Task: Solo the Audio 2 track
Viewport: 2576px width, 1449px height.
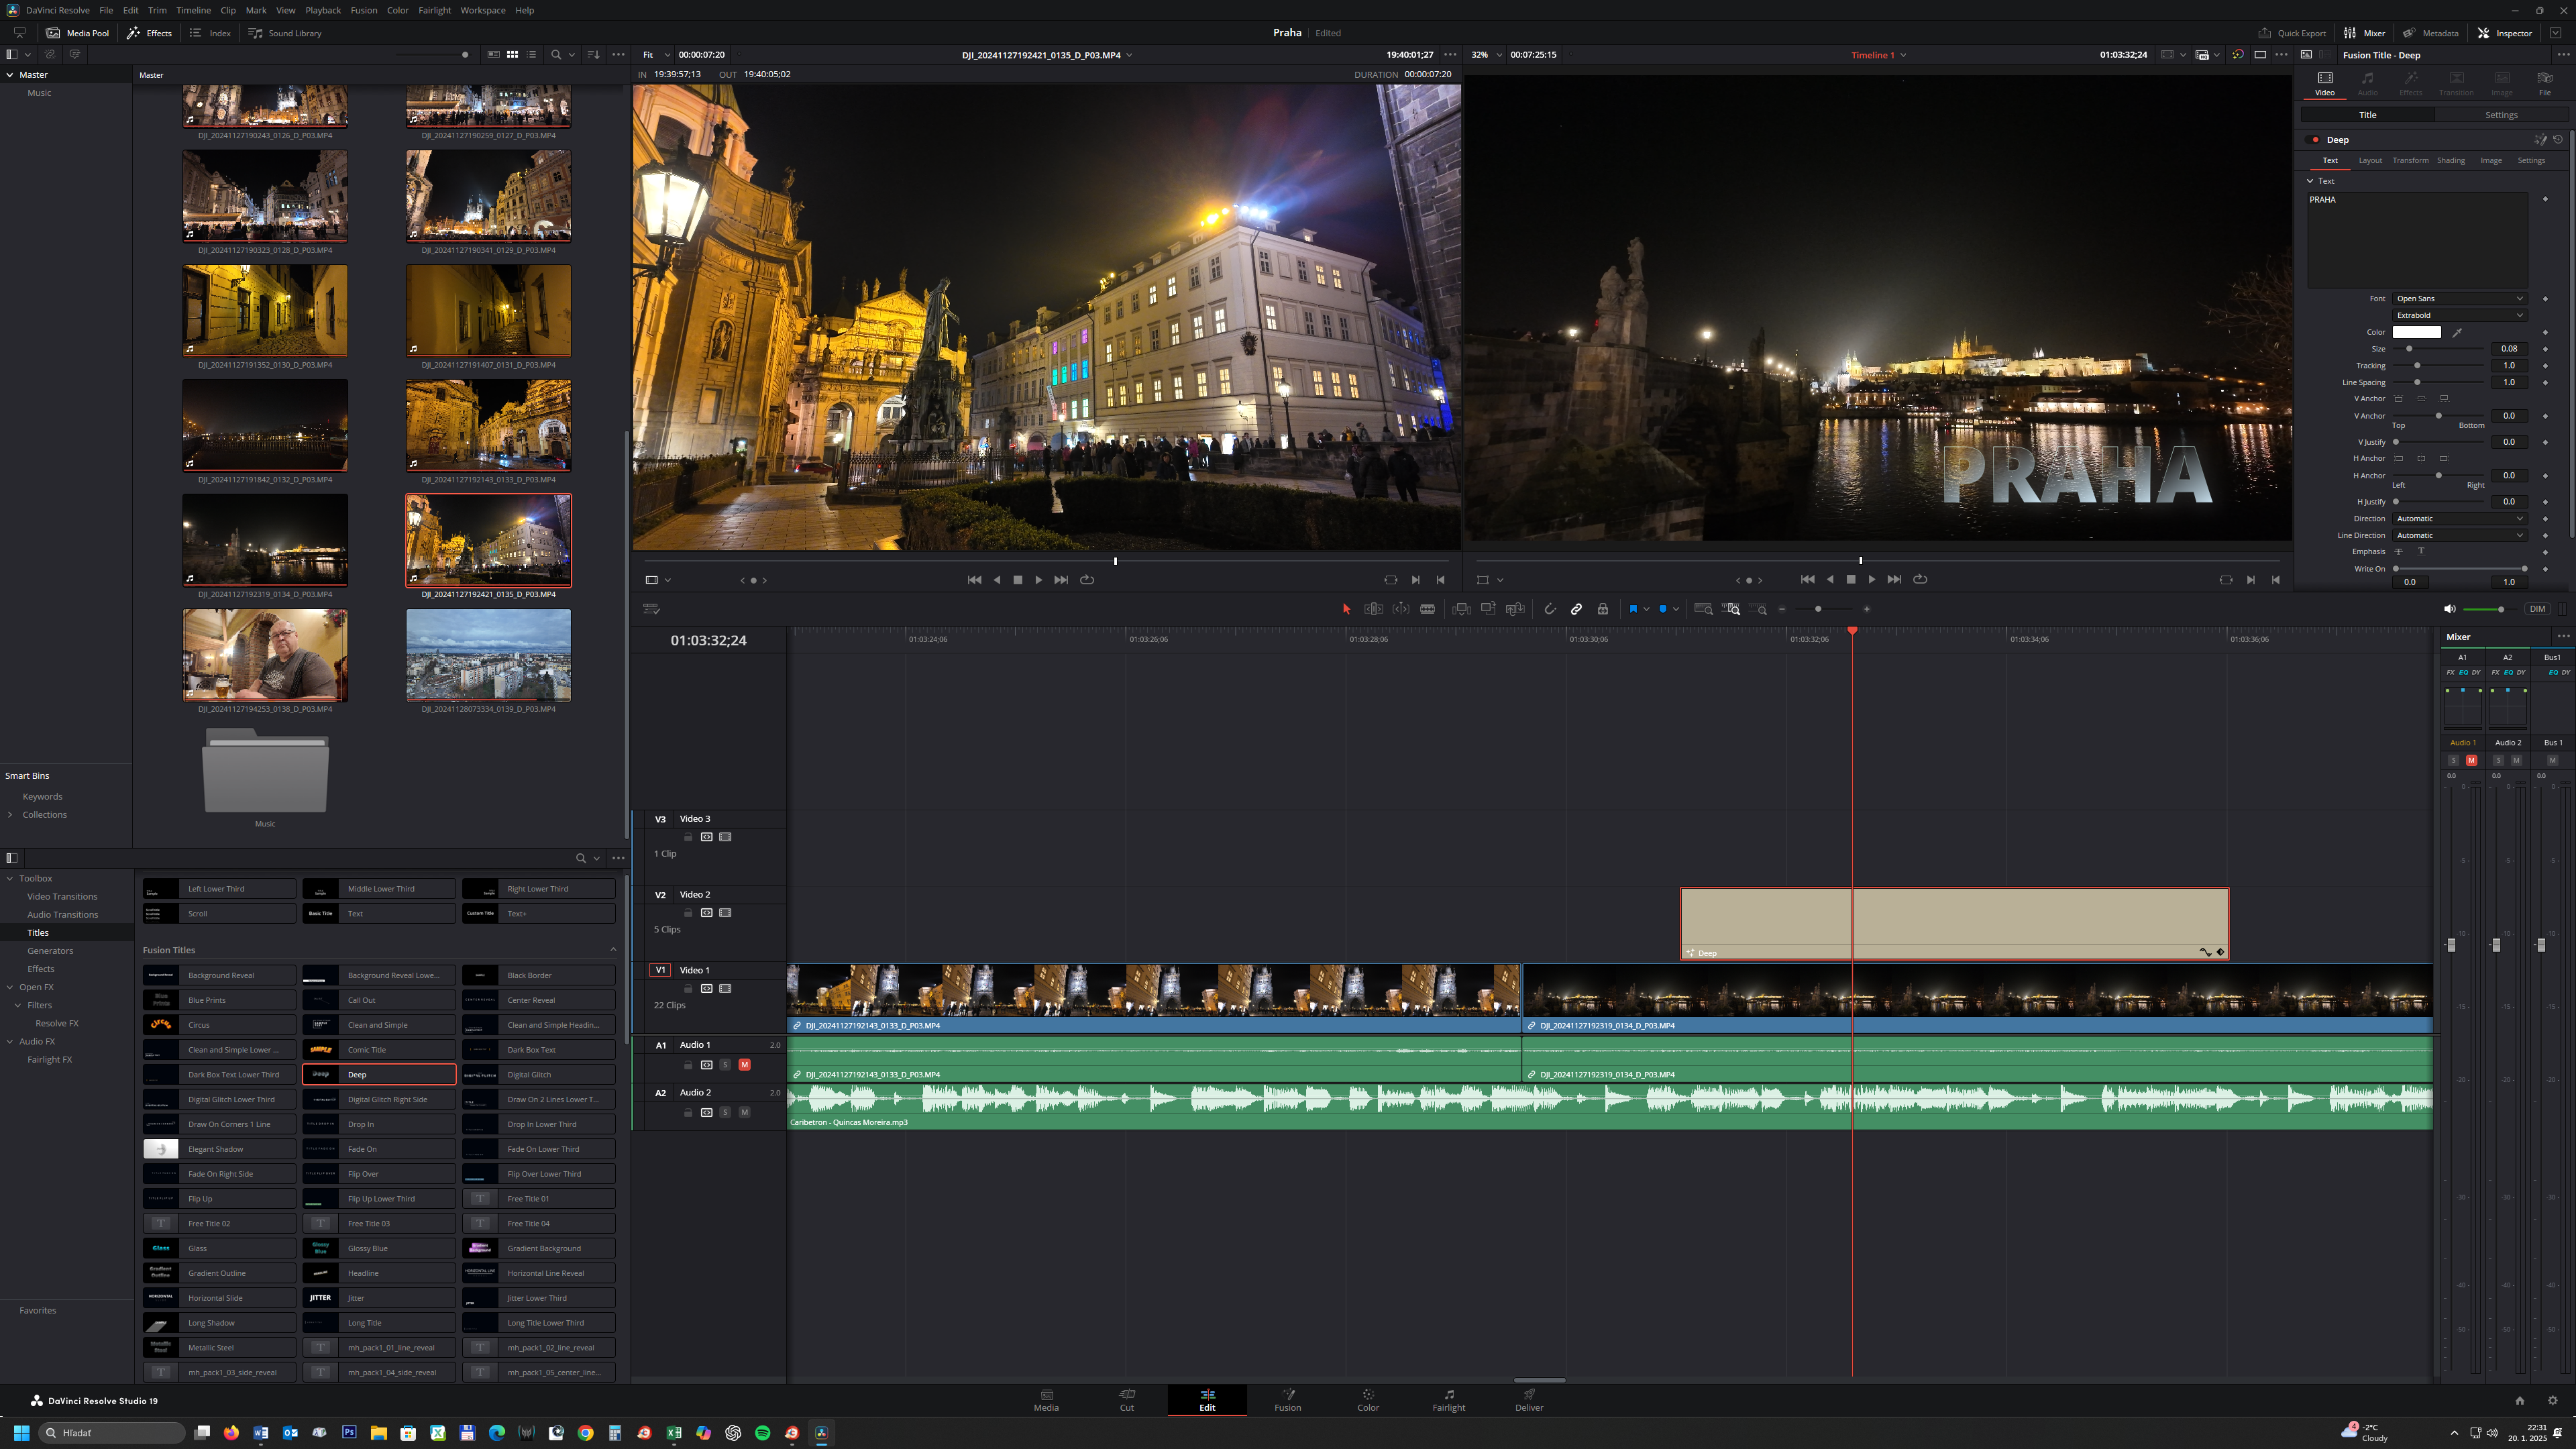Action: [725, 1112]
